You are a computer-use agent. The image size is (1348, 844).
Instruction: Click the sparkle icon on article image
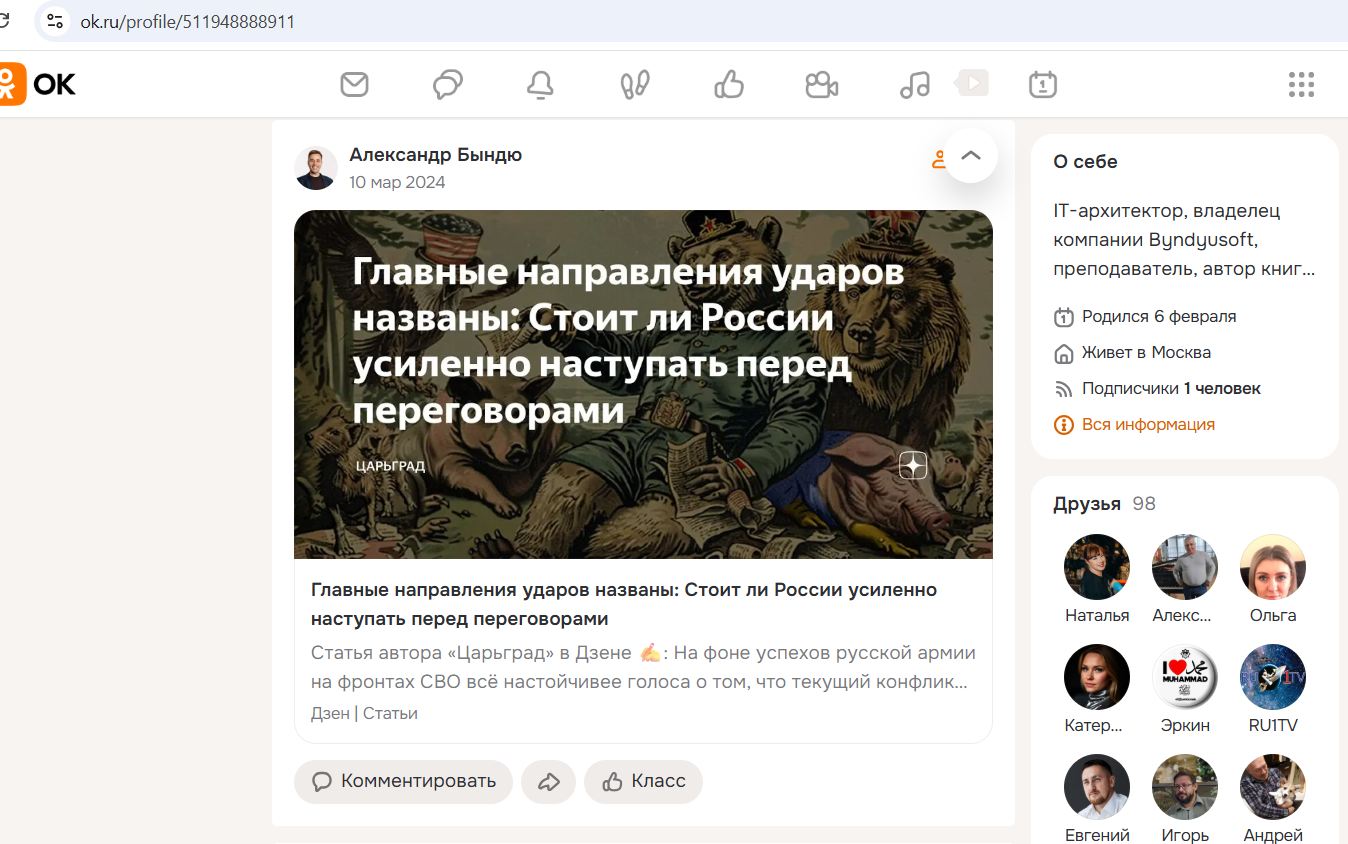coord(913,466)
